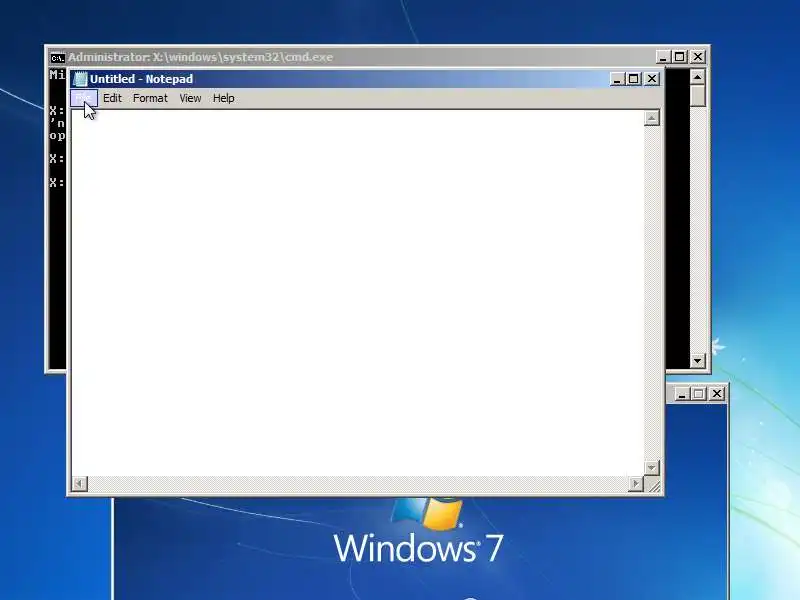Screen dimensions: 800x600
Task: Click the Notepad resize grip corner
Action: (x=653, y=485)
